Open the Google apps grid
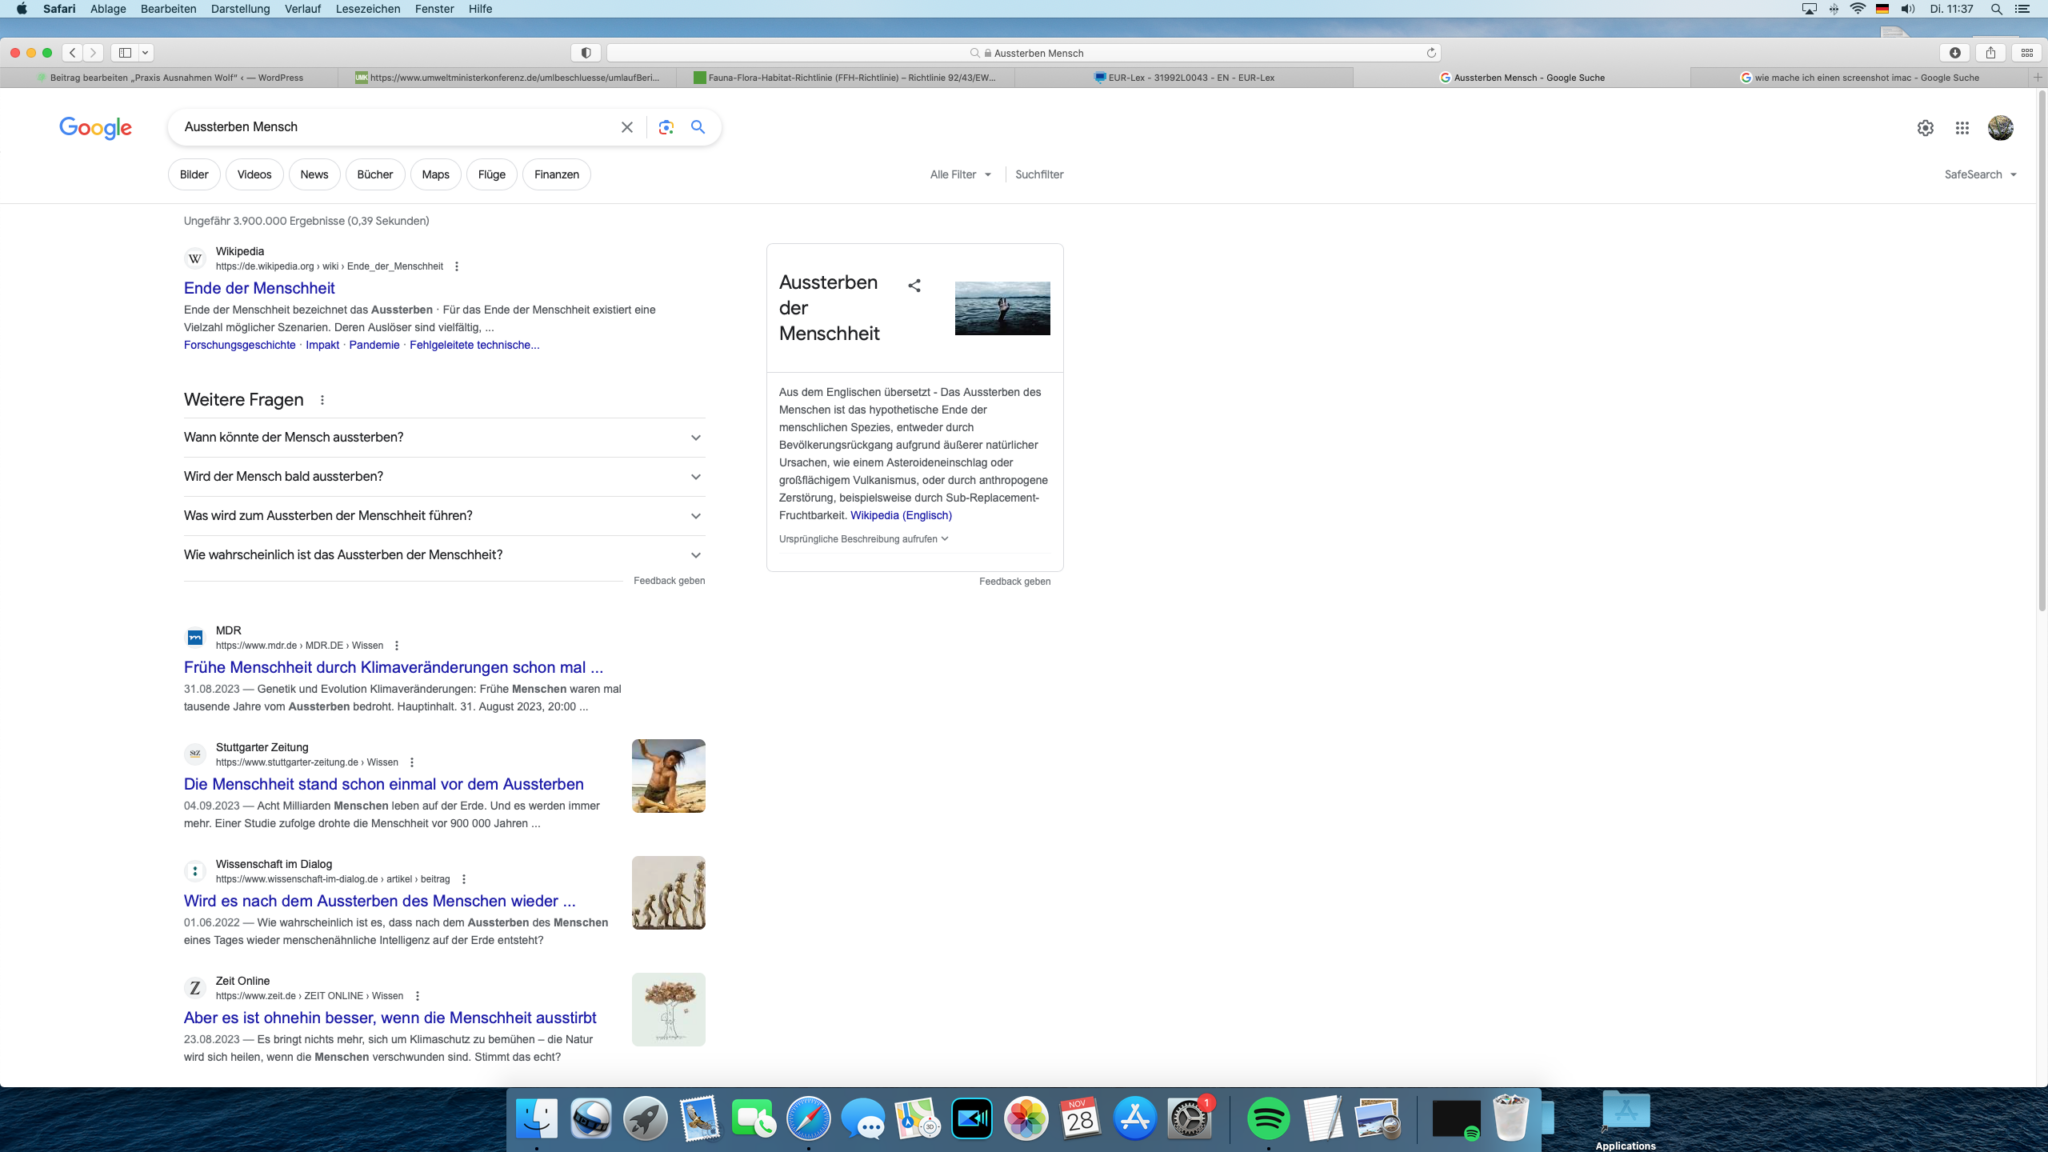Image resolution: width=2048 pixels, height=1152 pixels. tap(1962, 128)
